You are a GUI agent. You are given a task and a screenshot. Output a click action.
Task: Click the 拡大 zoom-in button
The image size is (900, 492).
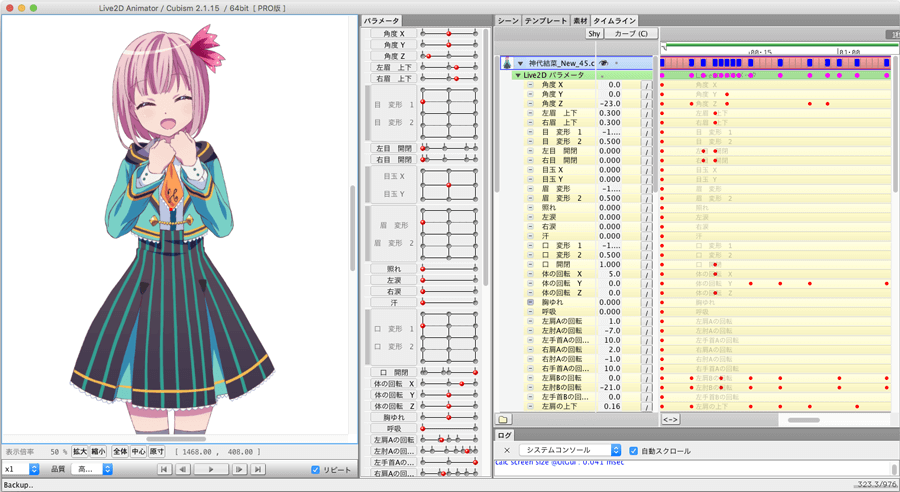pyautogui.click(x=80, y=452)
